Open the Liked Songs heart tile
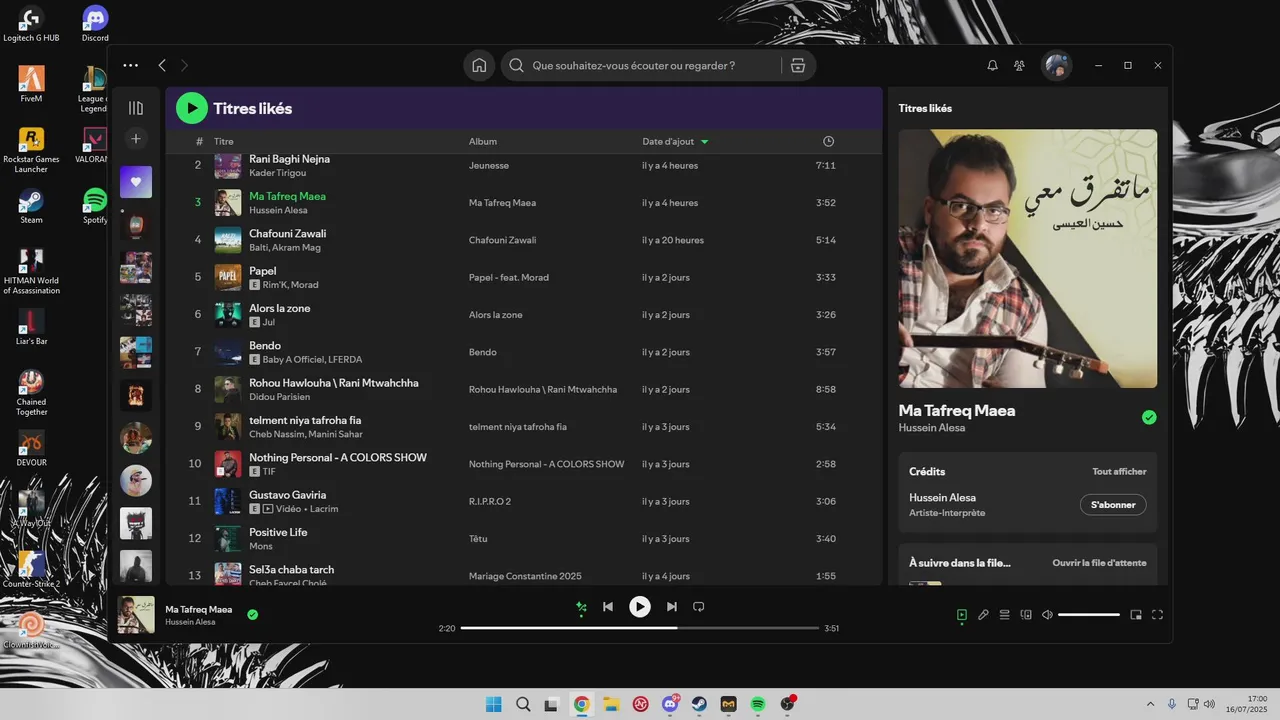This screenshot has height=720, width=1280. click(136, 182)
